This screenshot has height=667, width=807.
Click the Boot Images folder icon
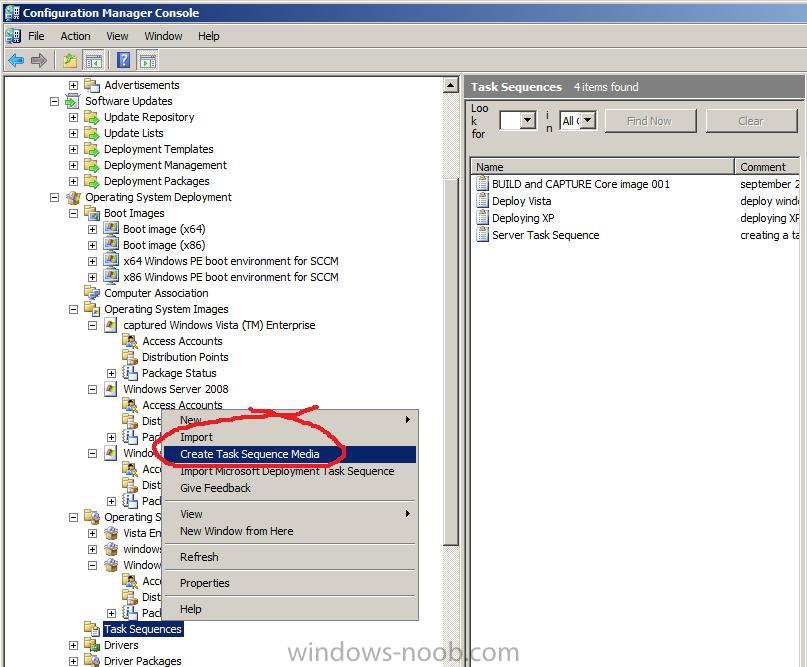tap(92, 213)
